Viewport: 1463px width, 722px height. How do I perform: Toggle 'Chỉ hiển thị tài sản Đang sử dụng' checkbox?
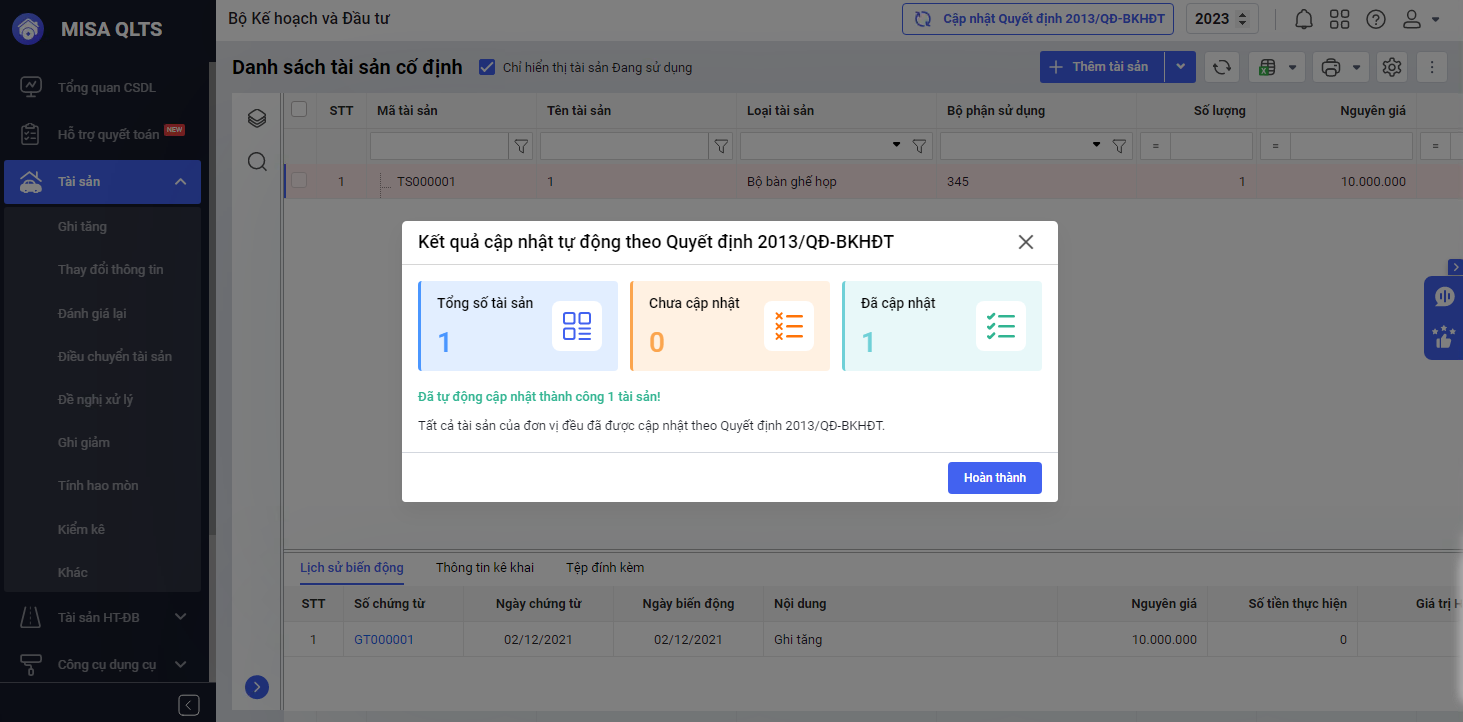pos(487,67)
